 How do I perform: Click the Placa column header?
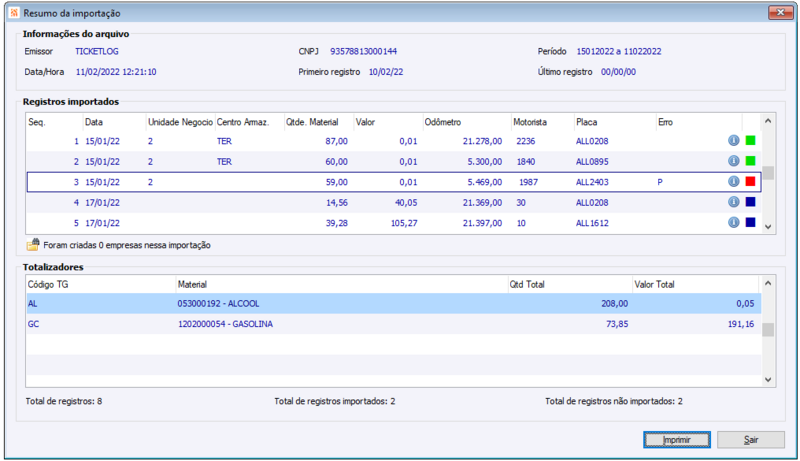(x=587, y=122)
